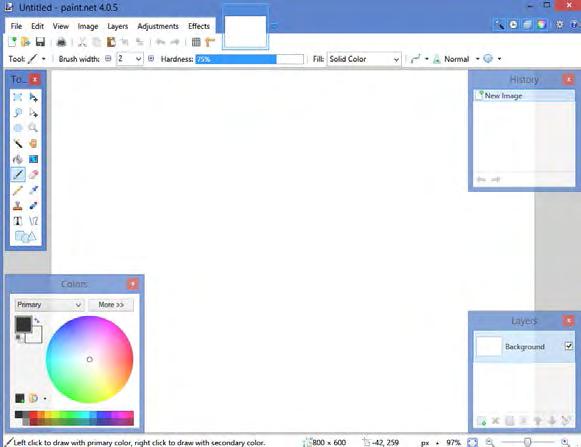Image resolution: width=581 pixels, height=447 pixels.
Task: Increase brush width with plus button
Action: 151,59
